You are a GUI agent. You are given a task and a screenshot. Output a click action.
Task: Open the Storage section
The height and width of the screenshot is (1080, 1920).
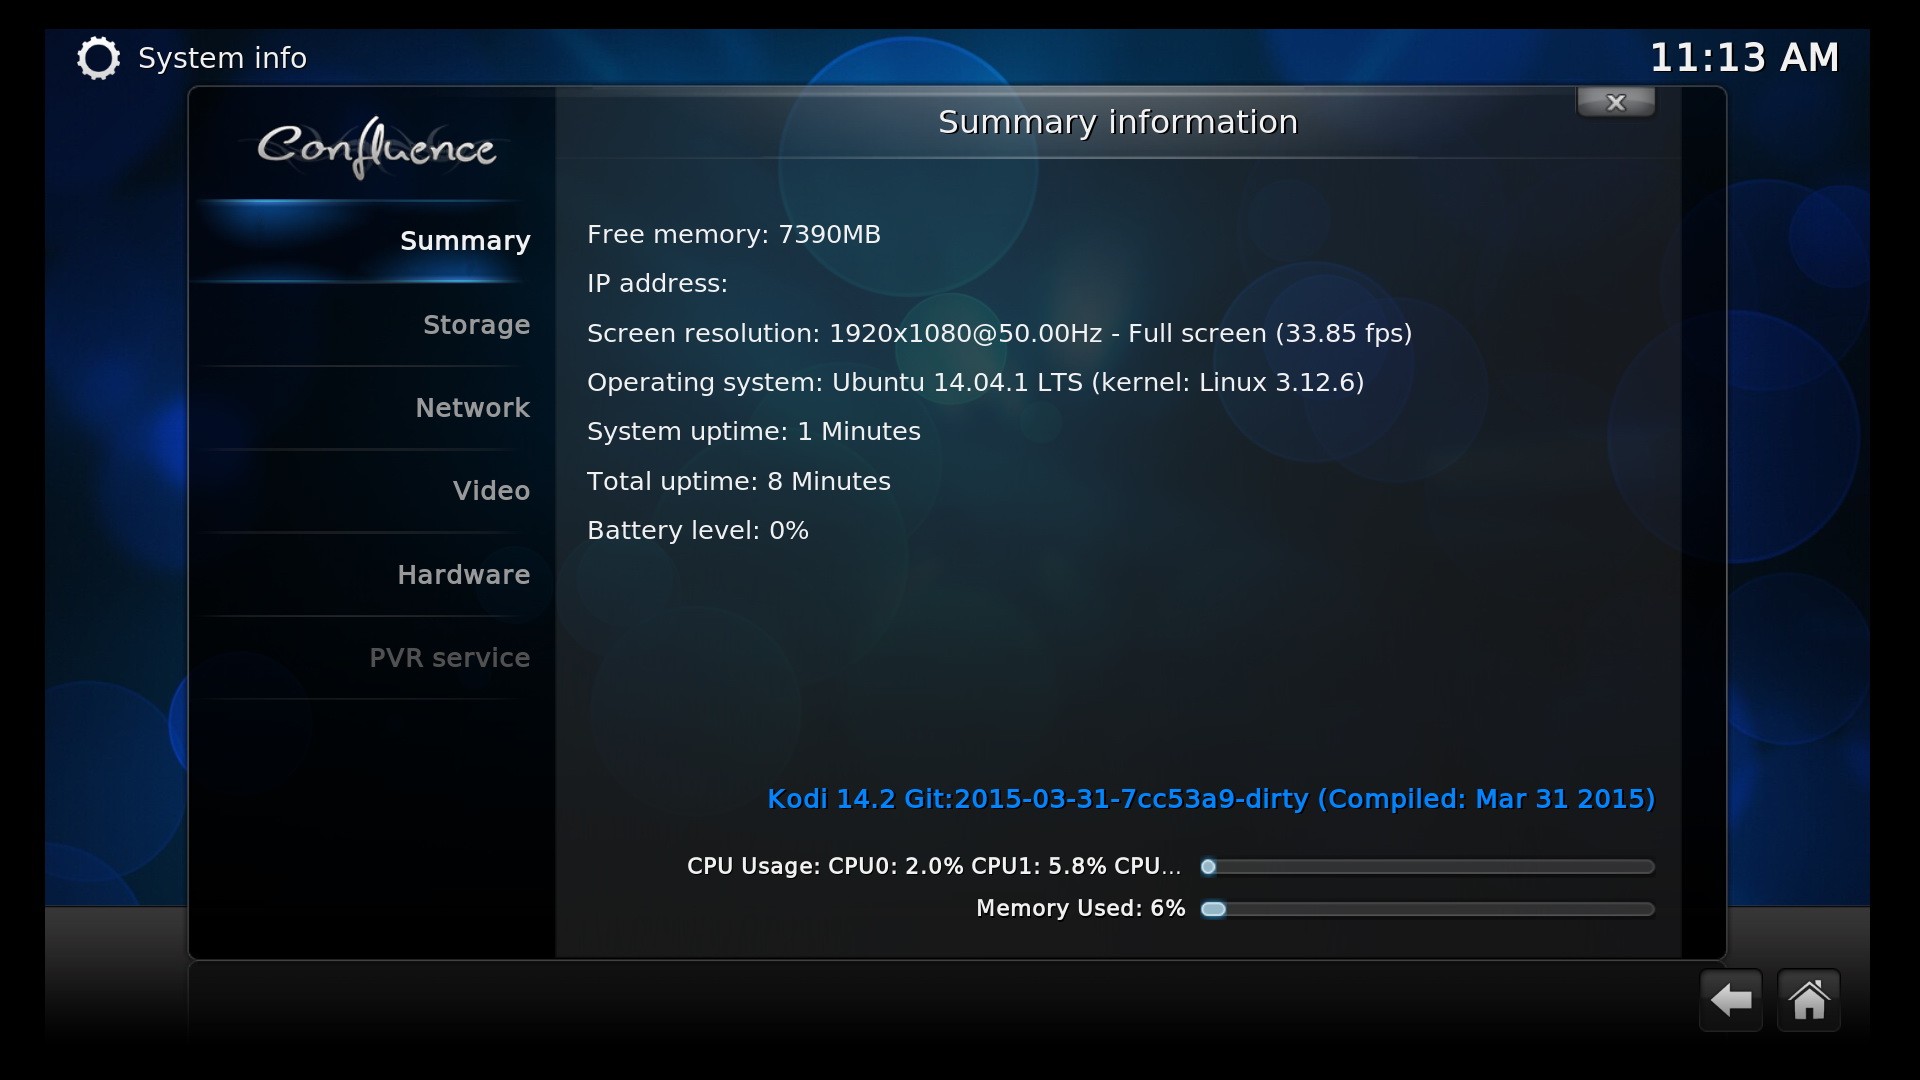pos(372,325)
